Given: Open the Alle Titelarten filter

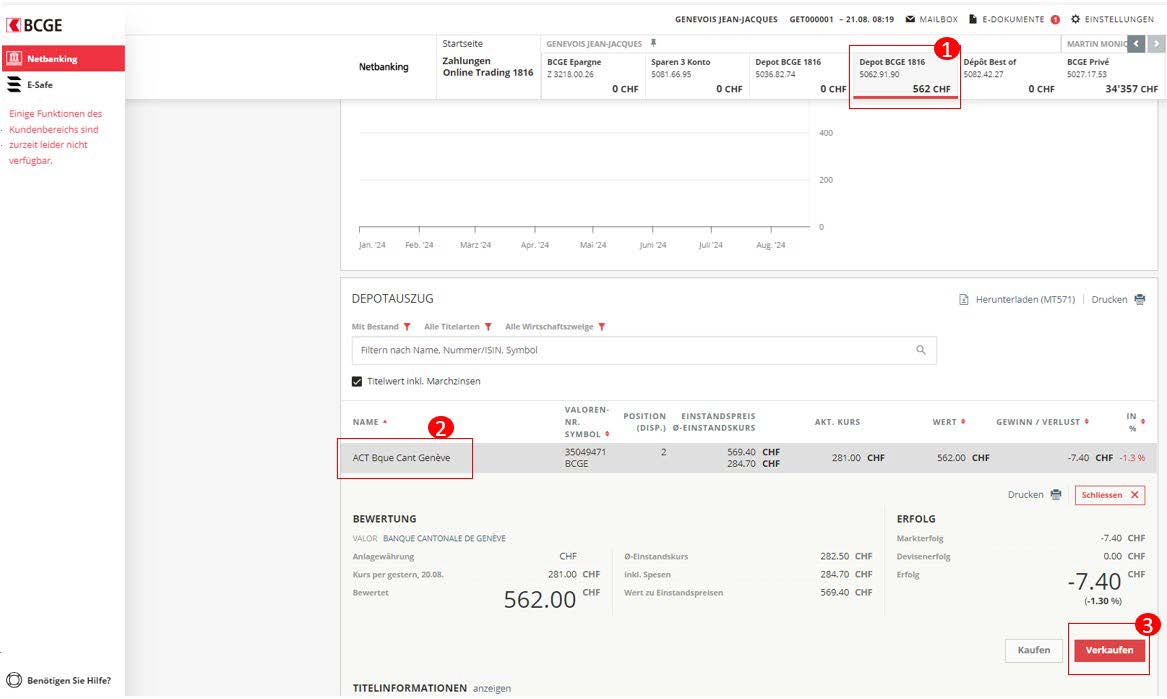Looking at the screenshot, I should [x=458, y=327].
